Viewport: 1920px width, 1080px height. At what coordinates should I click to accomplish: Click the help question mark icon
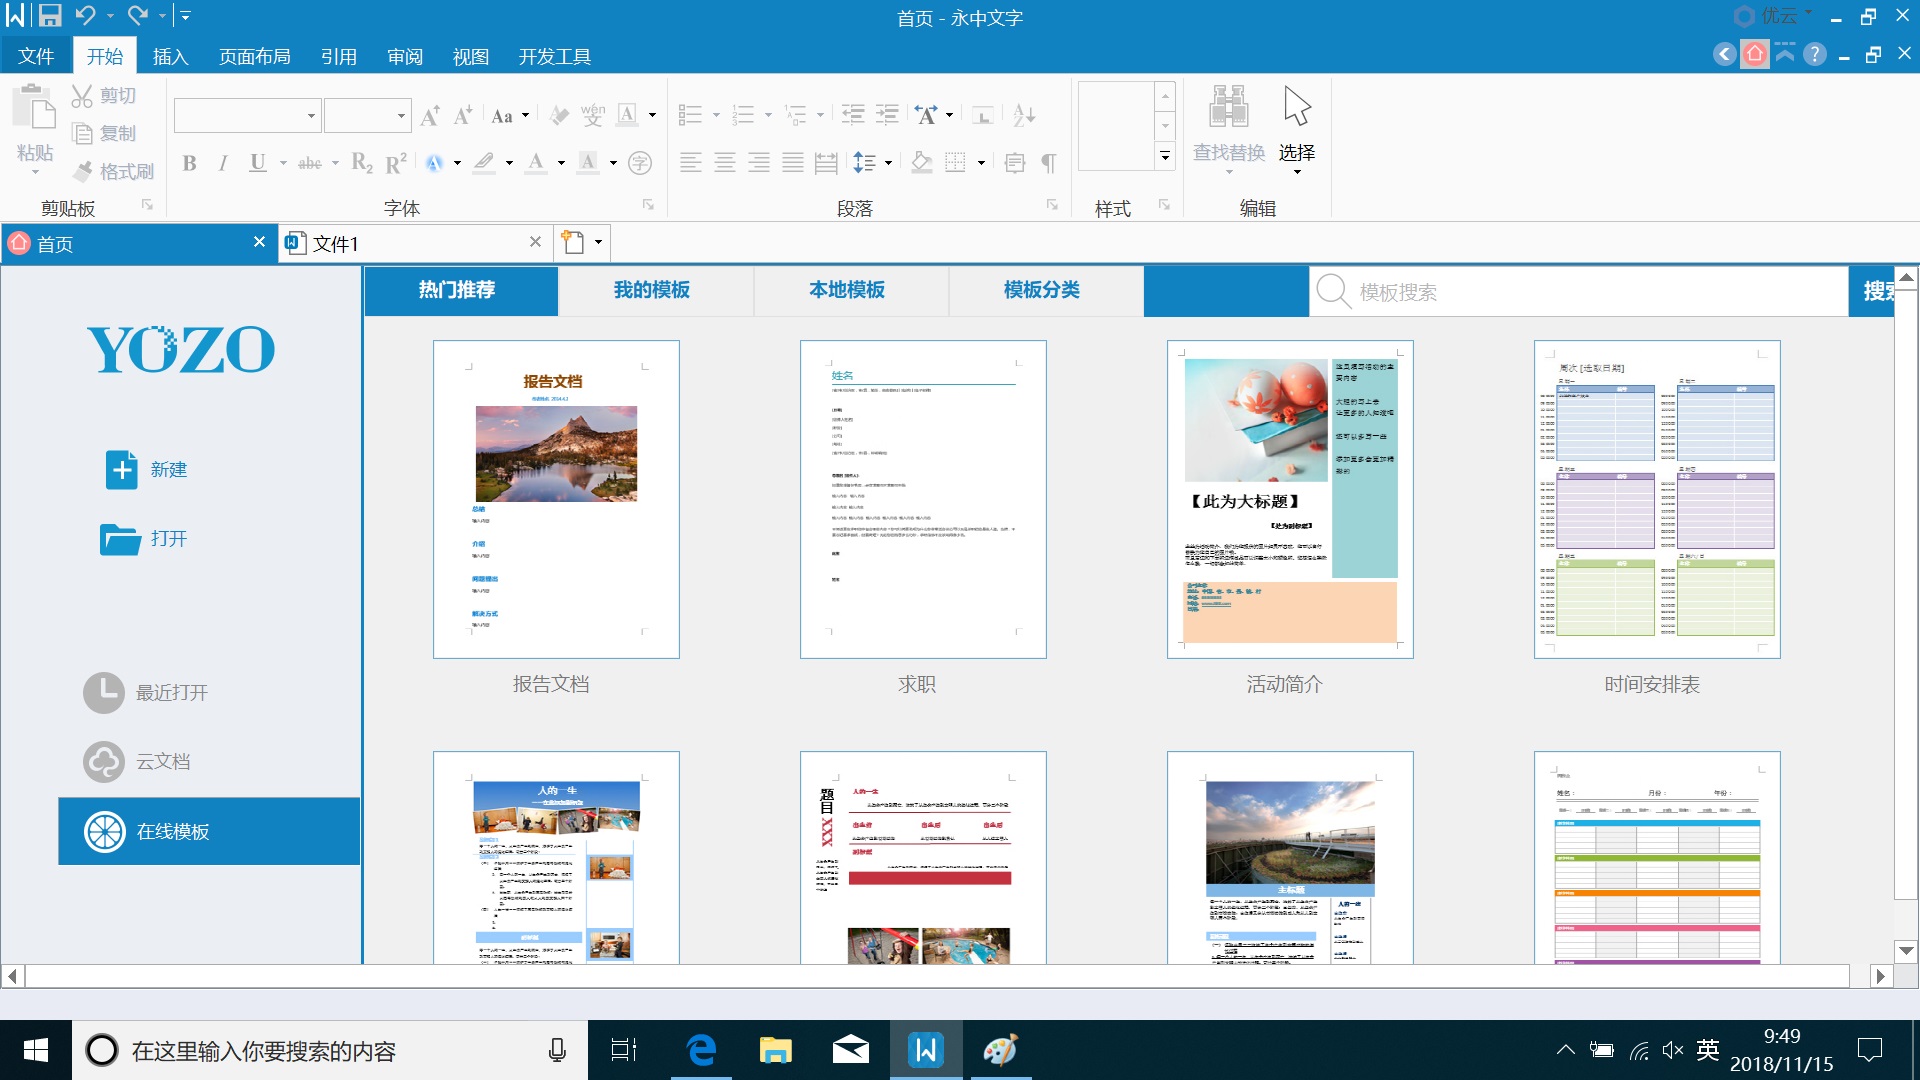[x=1815, y=55]
